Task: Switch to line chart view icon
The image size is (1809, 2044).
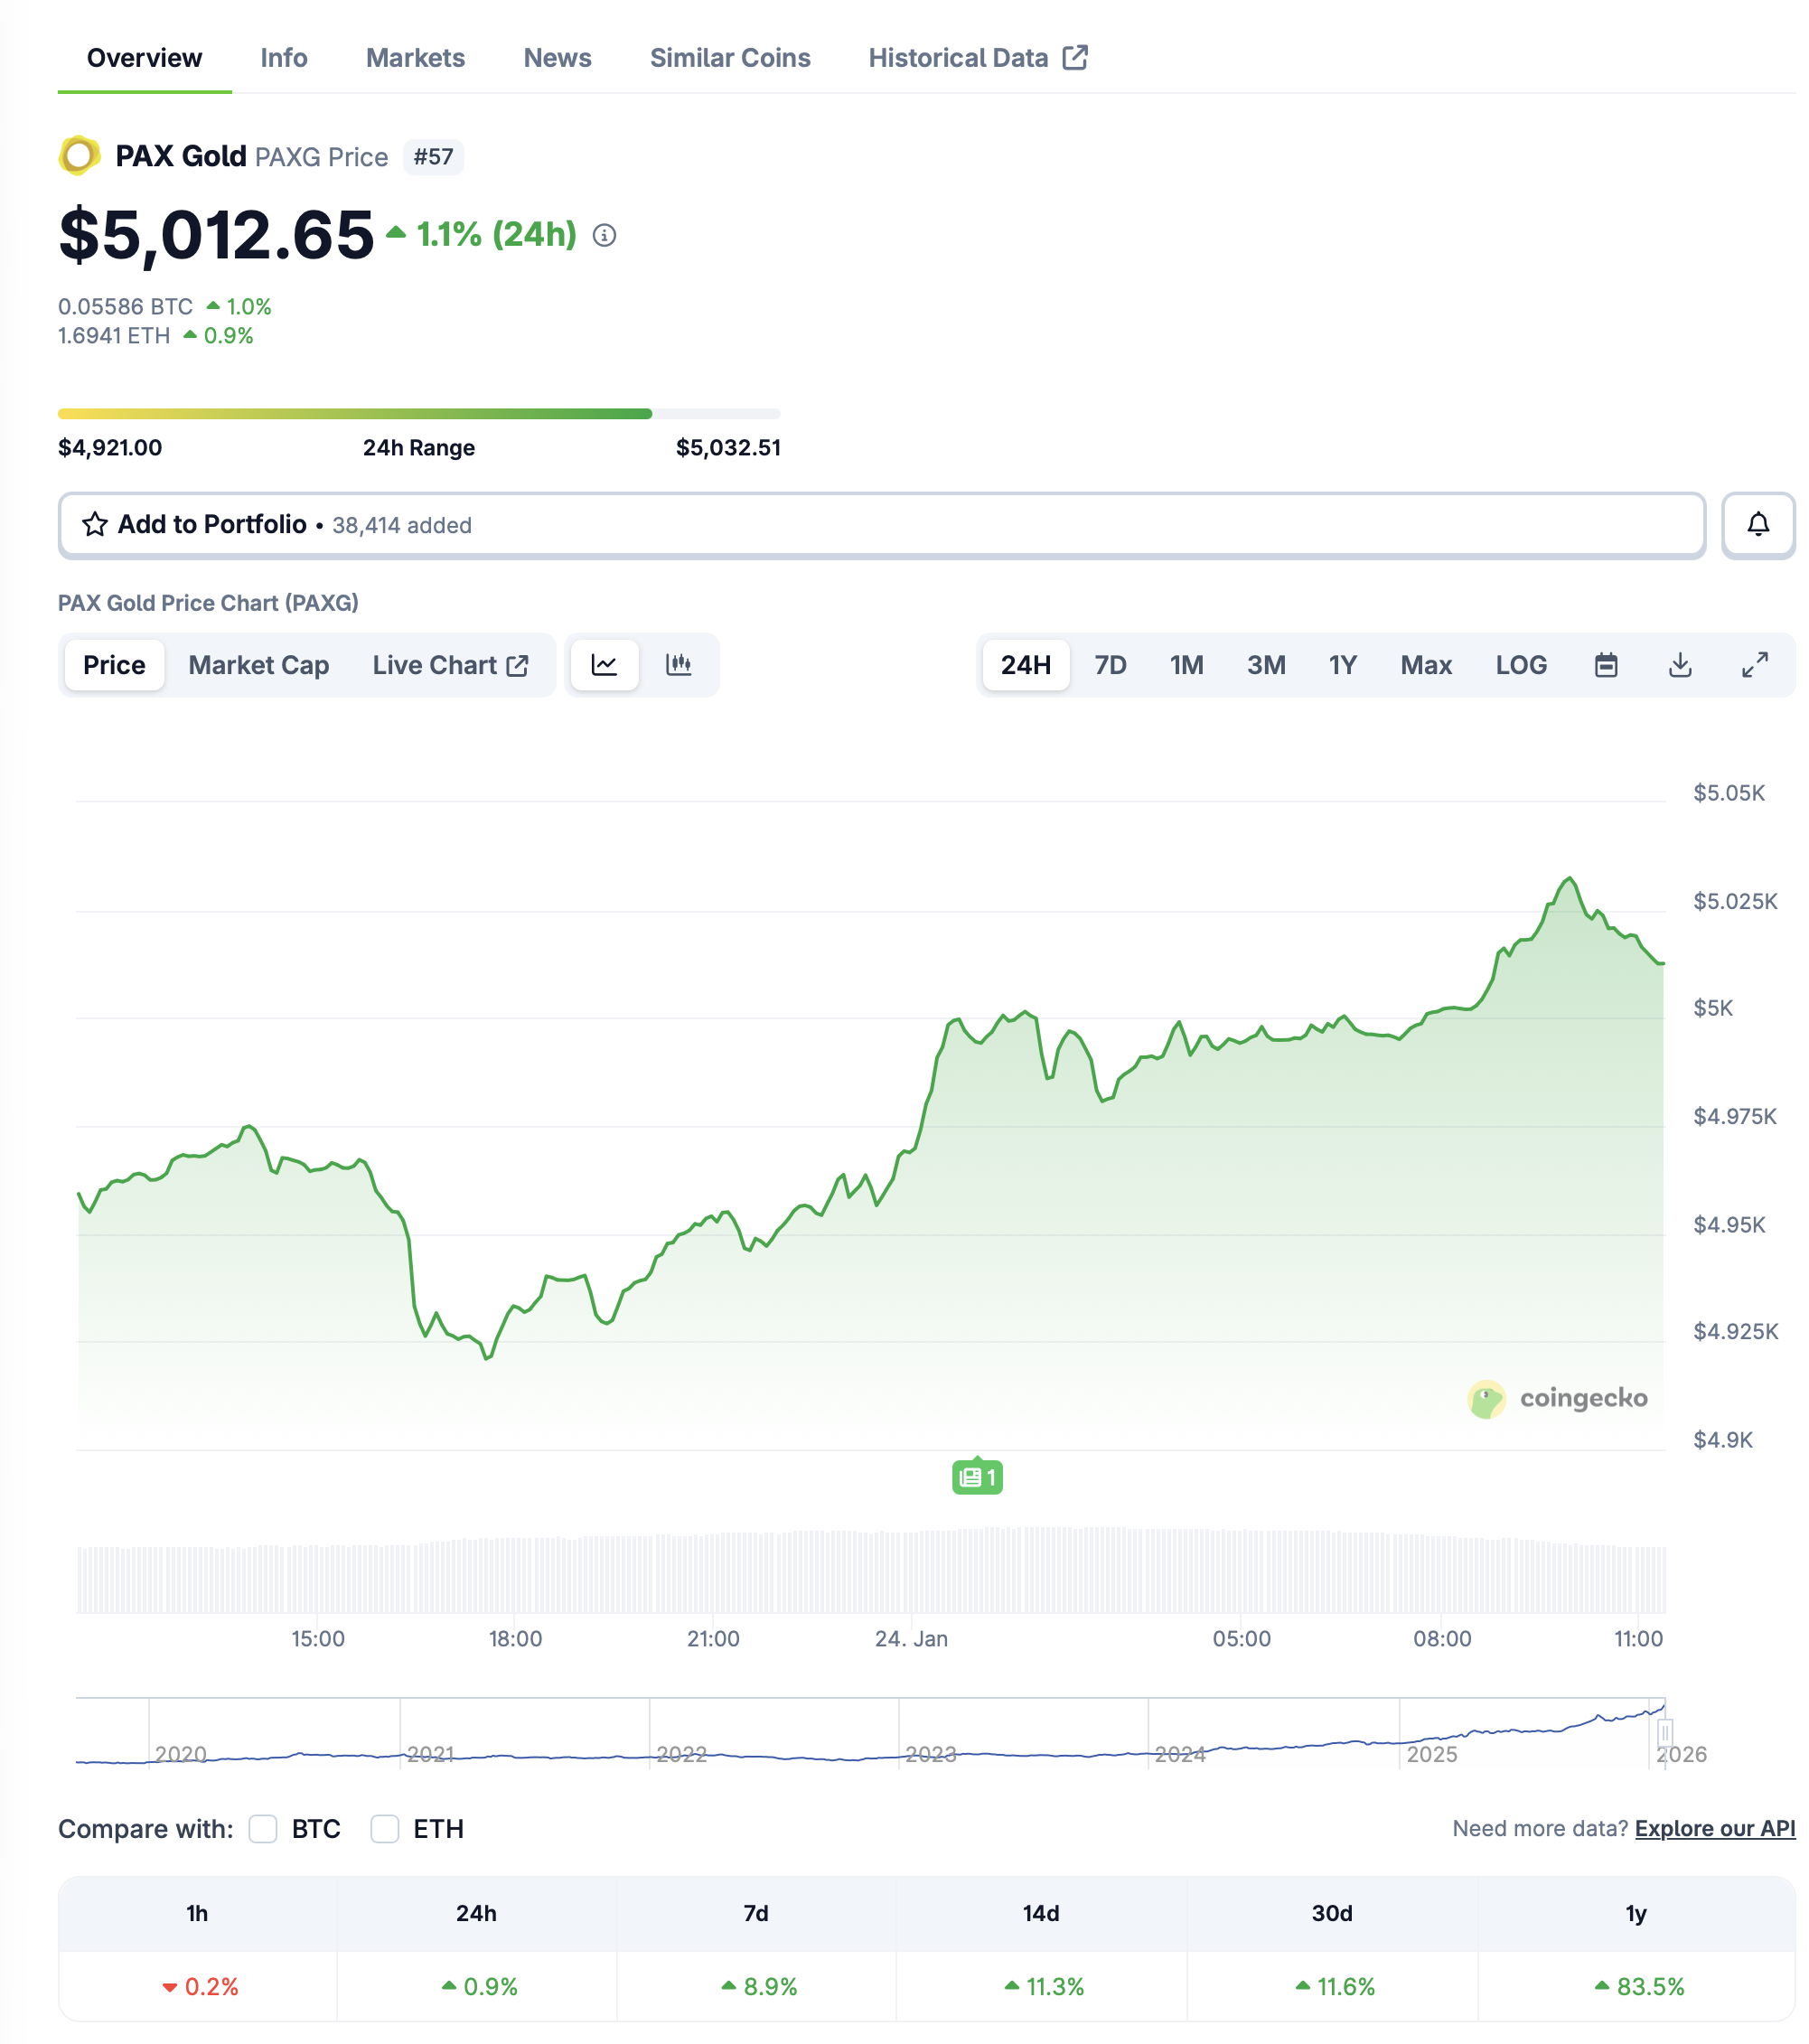Action: [604, 665]
